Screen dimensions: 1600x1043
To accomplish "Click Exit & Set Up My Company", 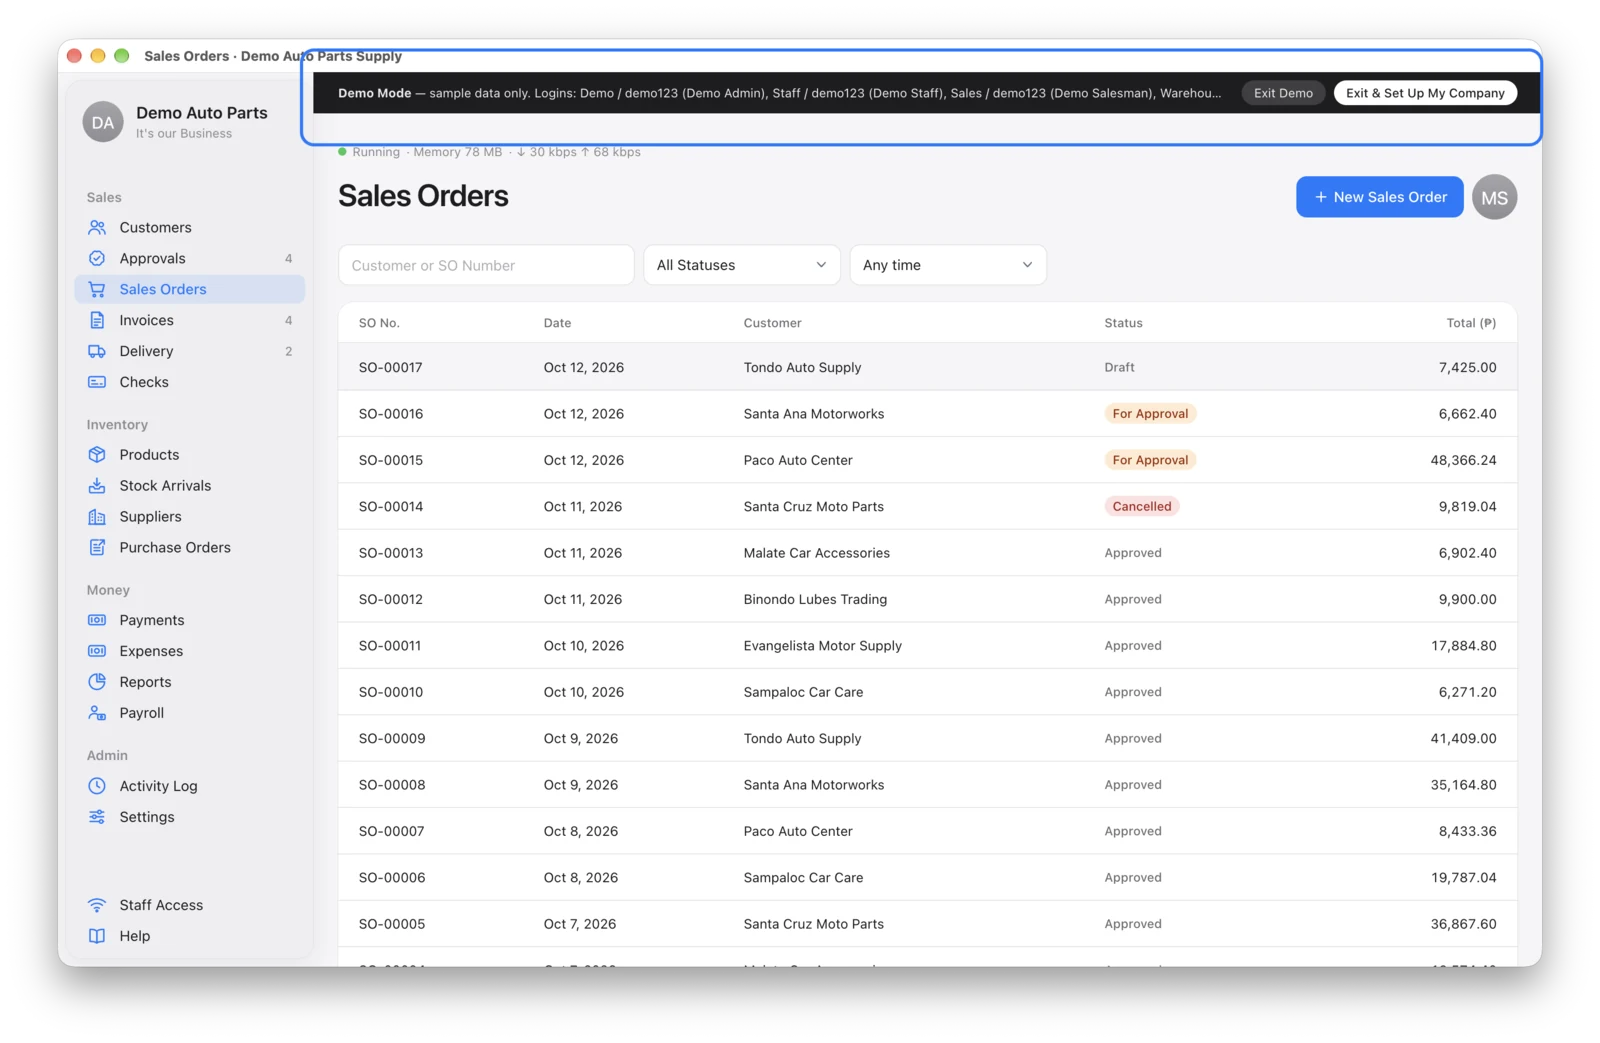I will tap(1425, 93).
